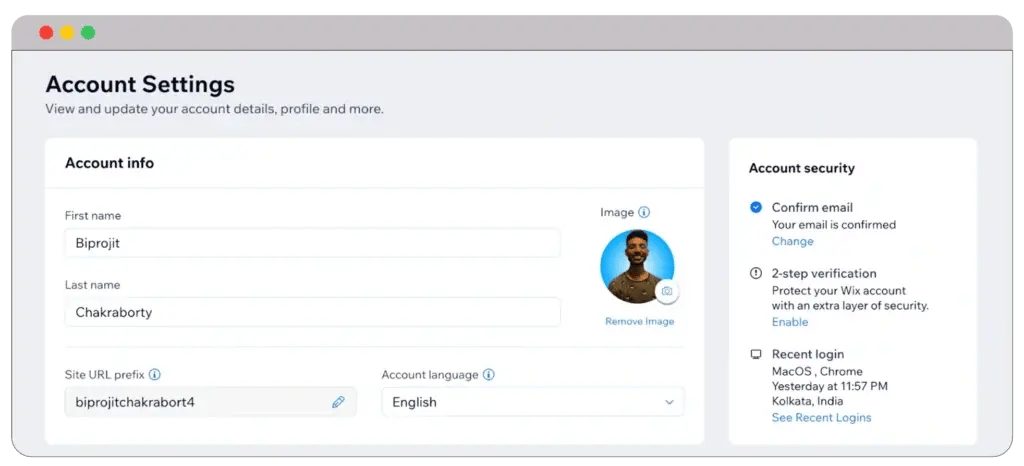
Task: Click the blue confirmed email checkmark icon
Action: click(x=756, y=207)
